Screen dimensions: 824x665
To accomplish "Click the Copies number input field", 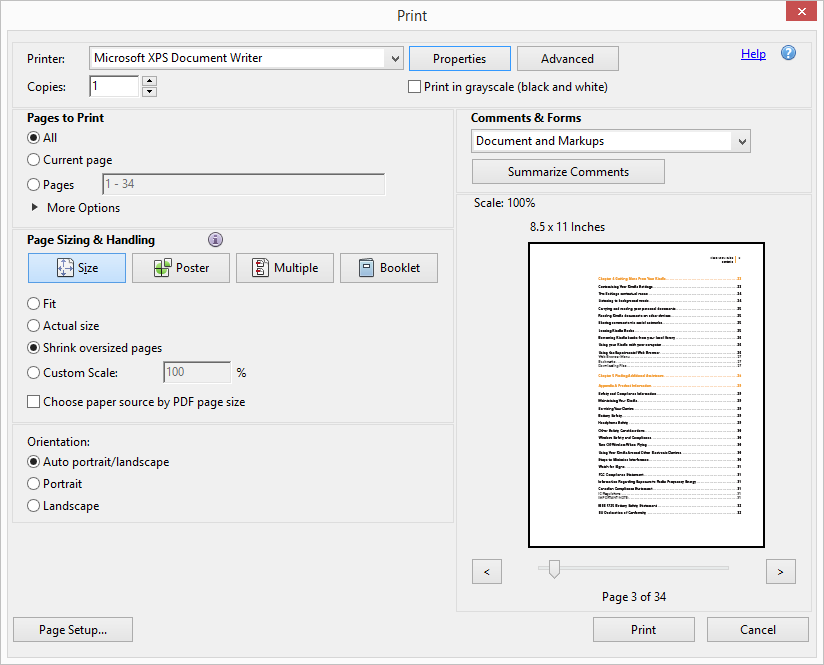I will point(114,87).
